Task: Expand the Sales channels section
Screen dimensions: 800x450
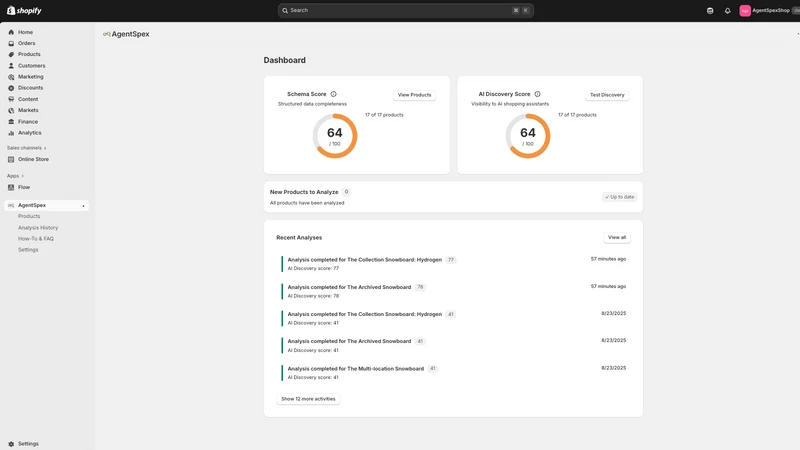Action: (27, 148)
